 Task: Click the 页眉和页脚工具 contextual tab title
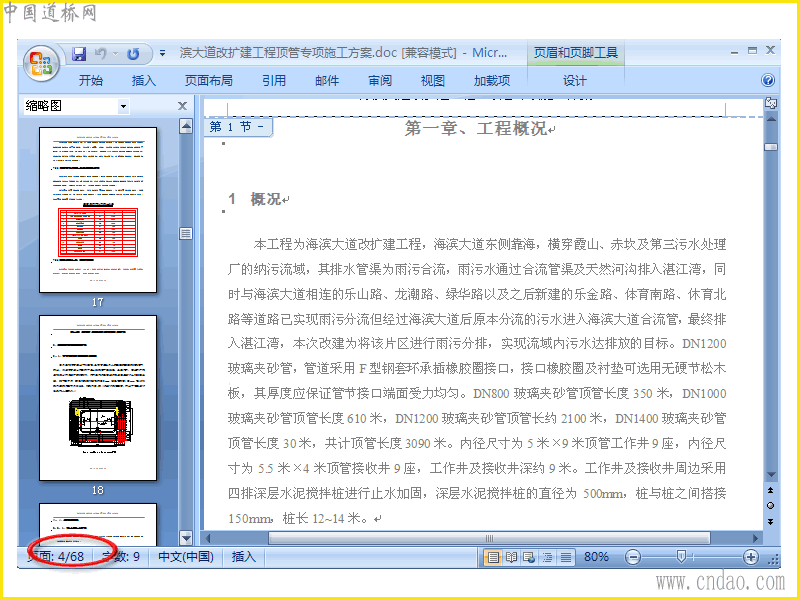point(576,53)
